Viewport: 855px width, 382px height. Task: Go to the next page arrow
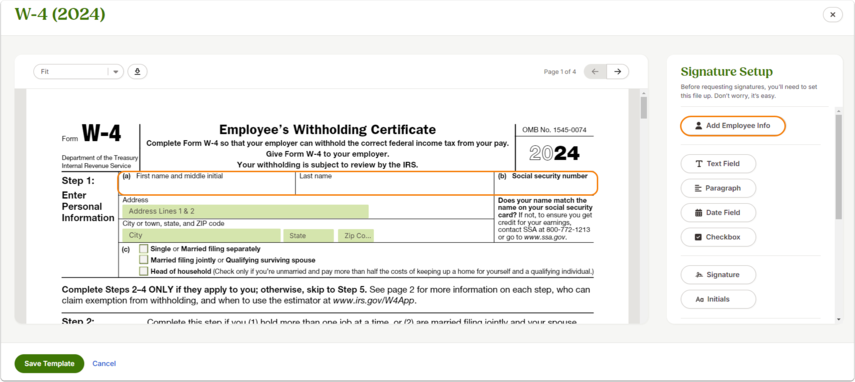tap(617, 71)
